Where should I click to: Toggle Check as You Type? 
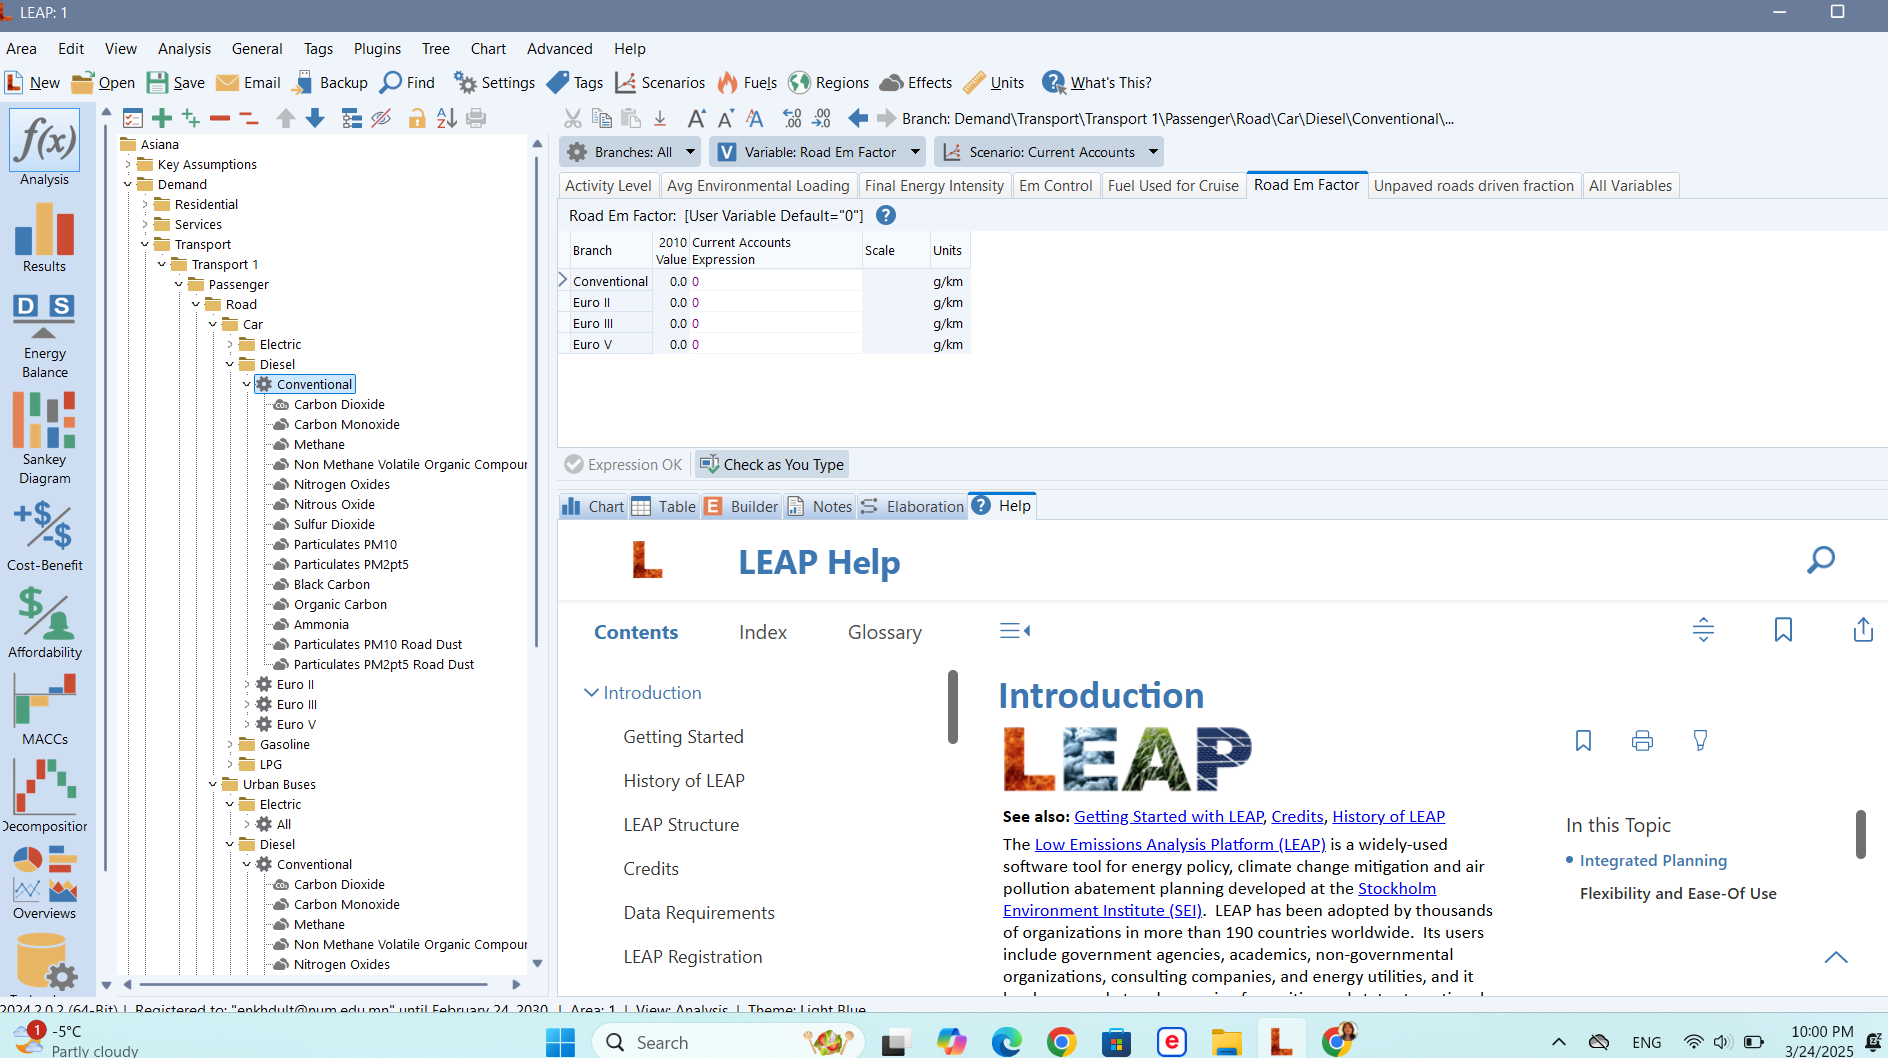(772, 464)
